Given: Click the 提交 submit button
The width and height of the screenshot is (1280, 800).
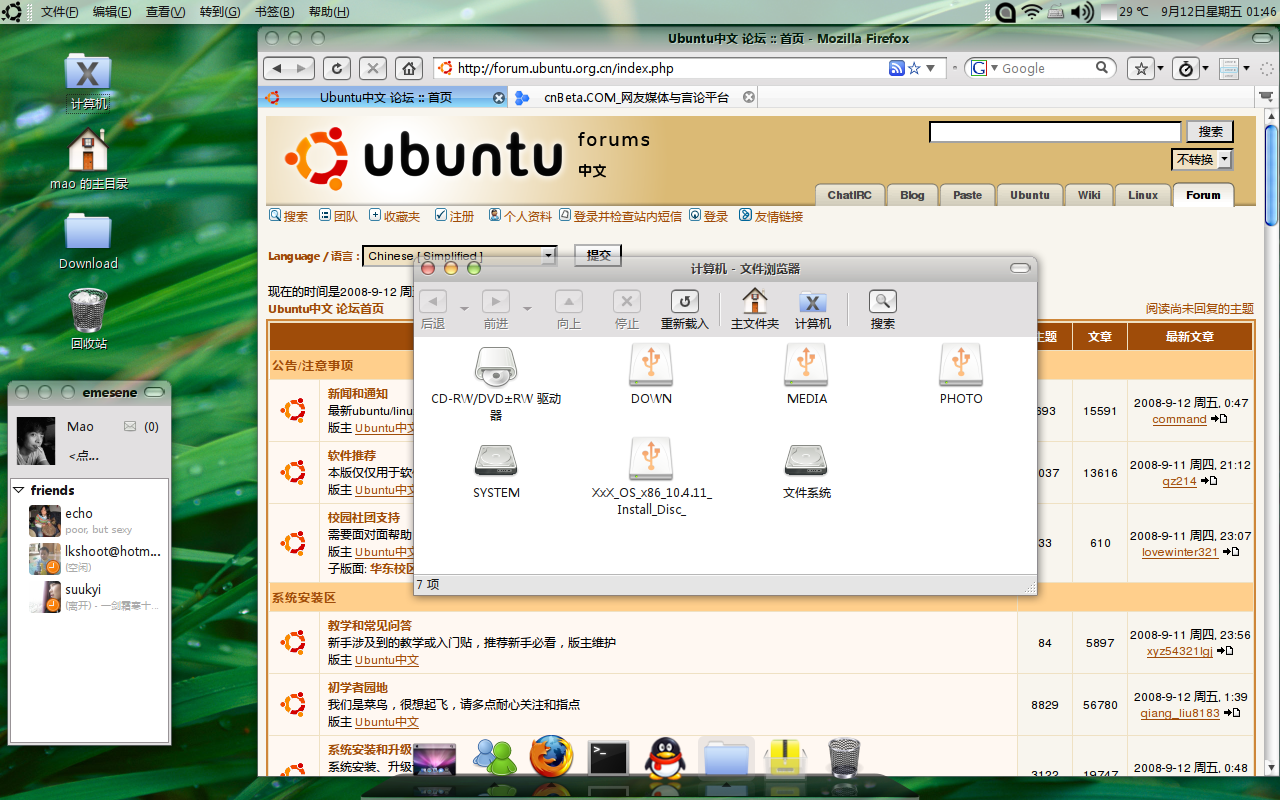Looking at the screenshot, I should 598,255.
